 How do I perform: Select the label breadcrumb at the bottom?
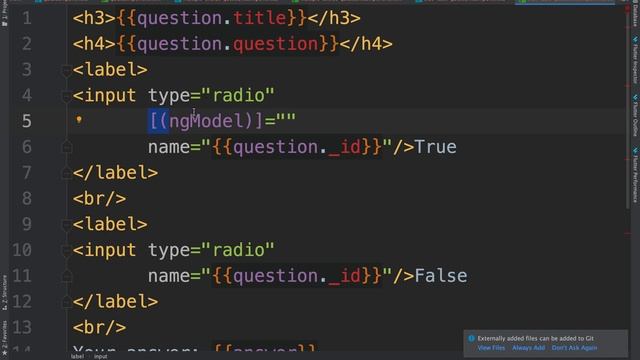pos(77,357)
